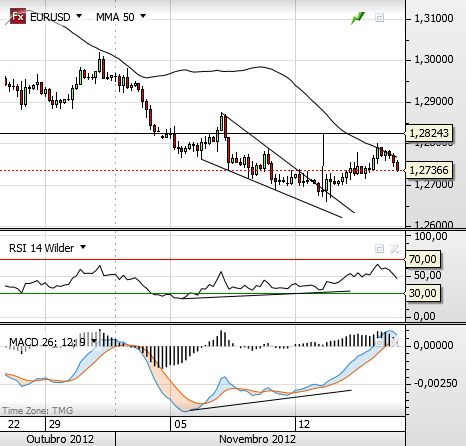
Task: Open the RSI 14 Wilder dropdown
Action: (x=83, y=247)
